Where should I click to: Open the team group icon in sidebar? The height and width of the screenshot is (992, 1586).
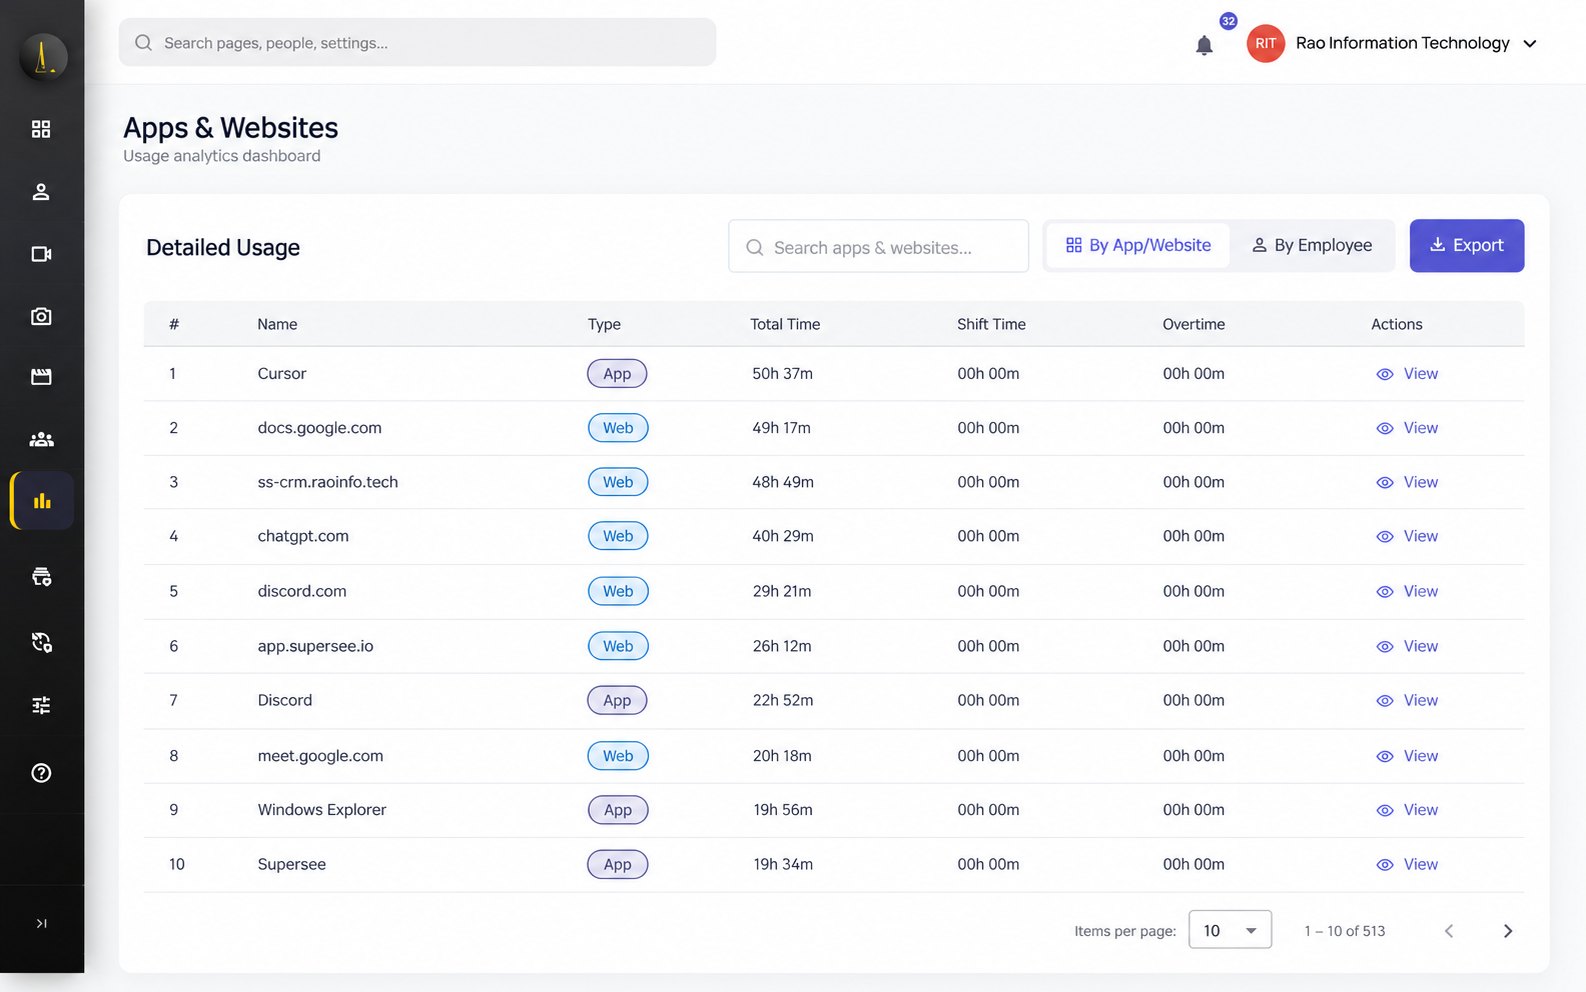click(x=41, y=439)
